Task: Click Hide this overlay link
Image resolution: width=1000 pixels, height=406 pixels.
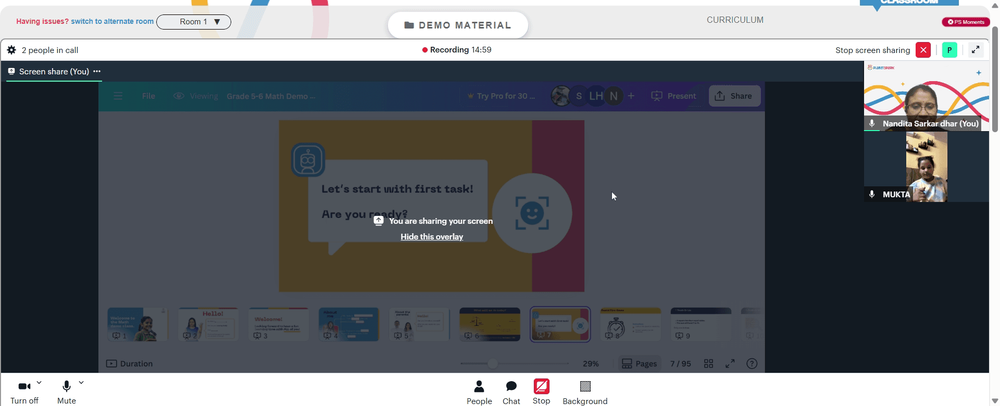Action: (x=432, y=236)
